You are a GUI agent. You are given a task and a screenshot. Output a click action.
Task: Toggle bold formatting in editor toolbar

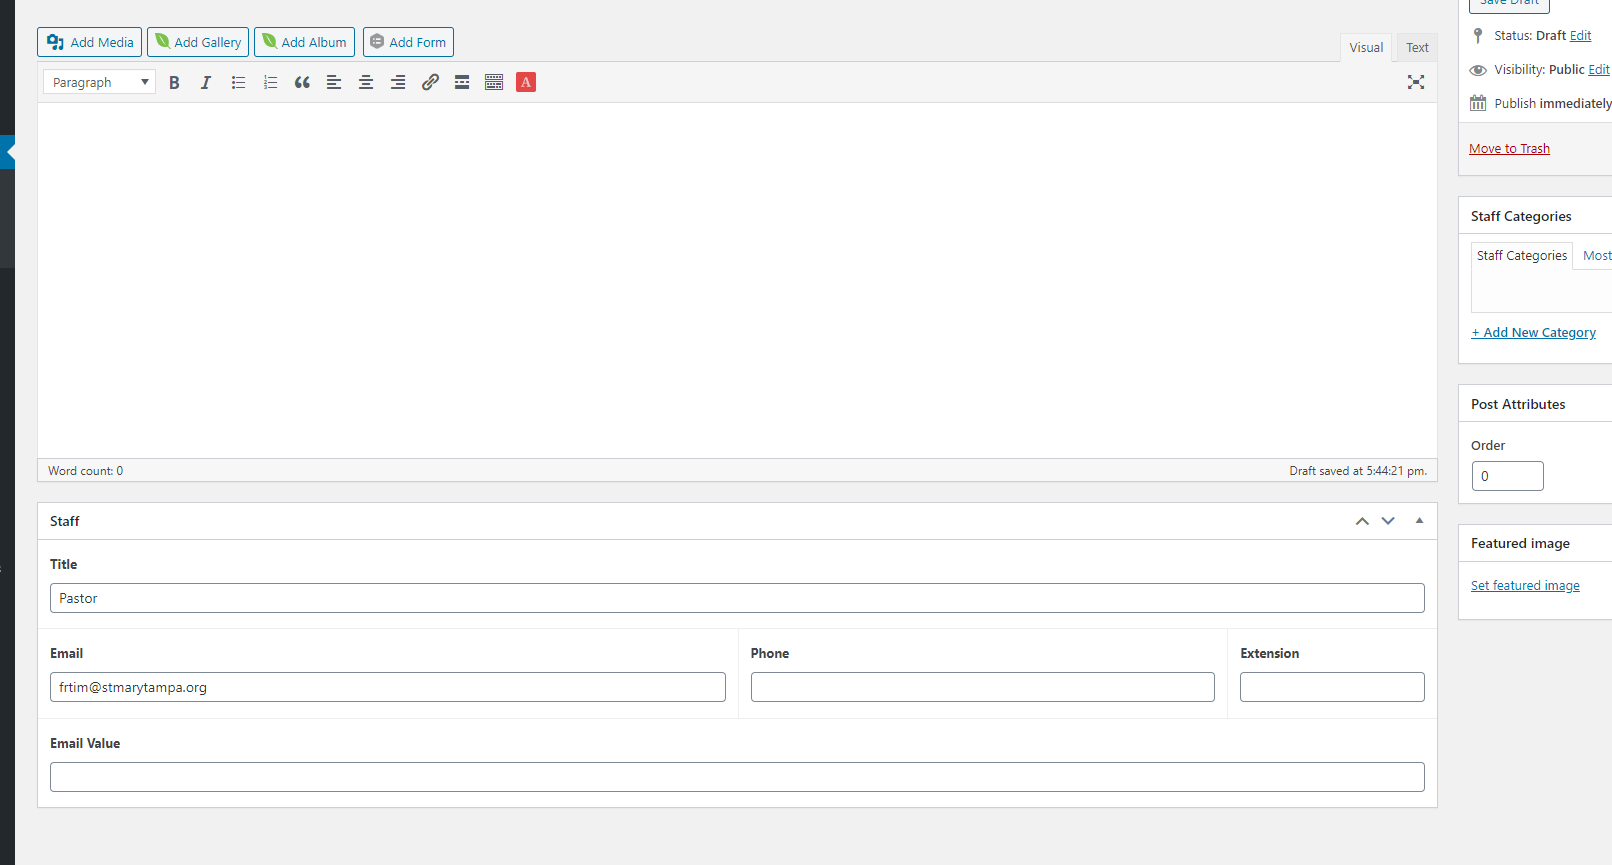[174, 83]
